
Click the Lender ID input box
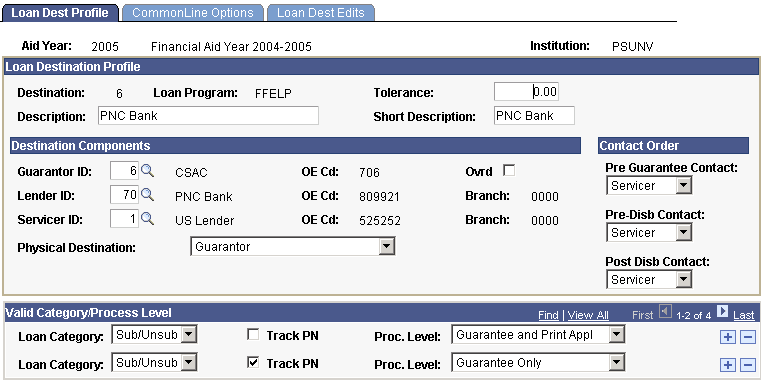point(124,195)
